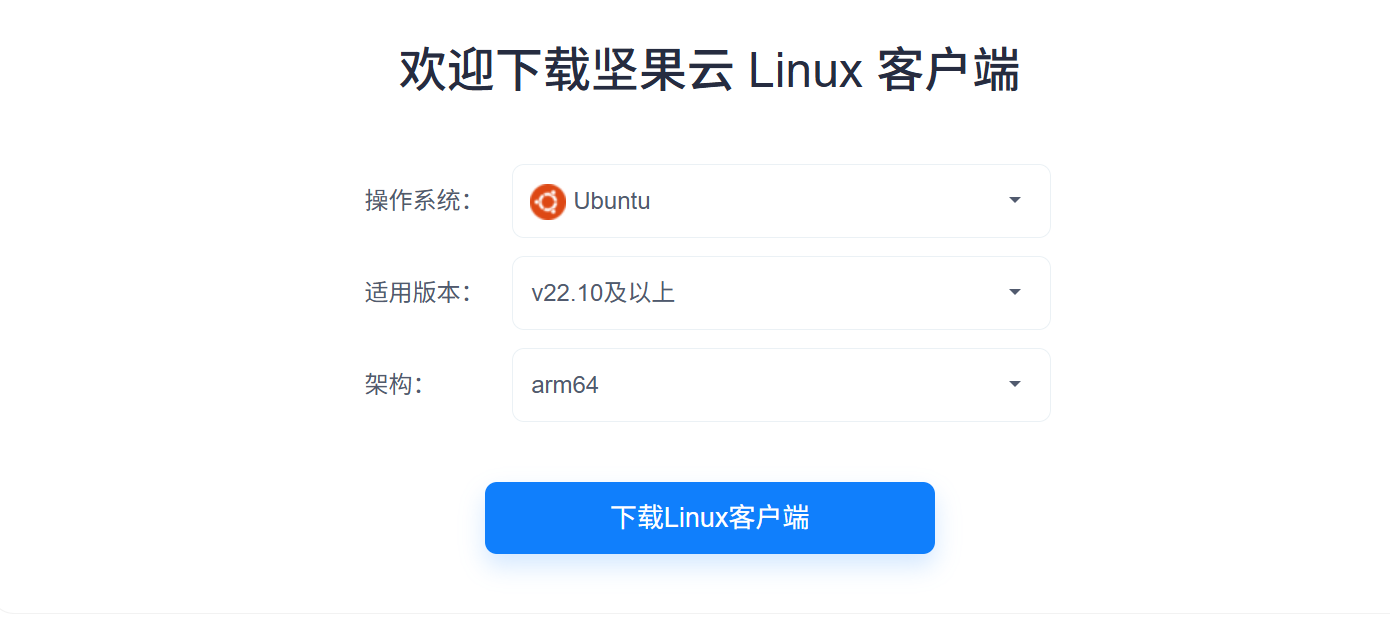
Task: Expand the architecture dropdown arrow
Action: point(1014,384)
